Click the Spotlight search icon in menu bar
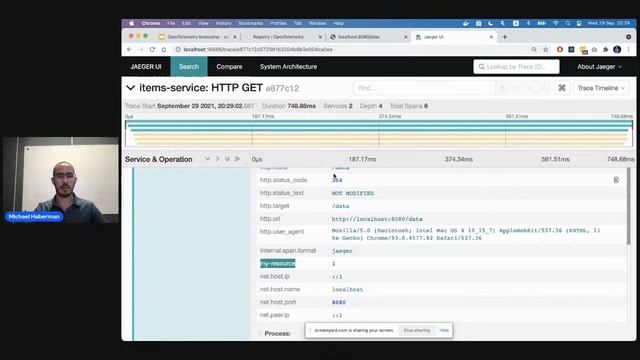This screenshot has width=640, height=360. (x=568, y=23)
